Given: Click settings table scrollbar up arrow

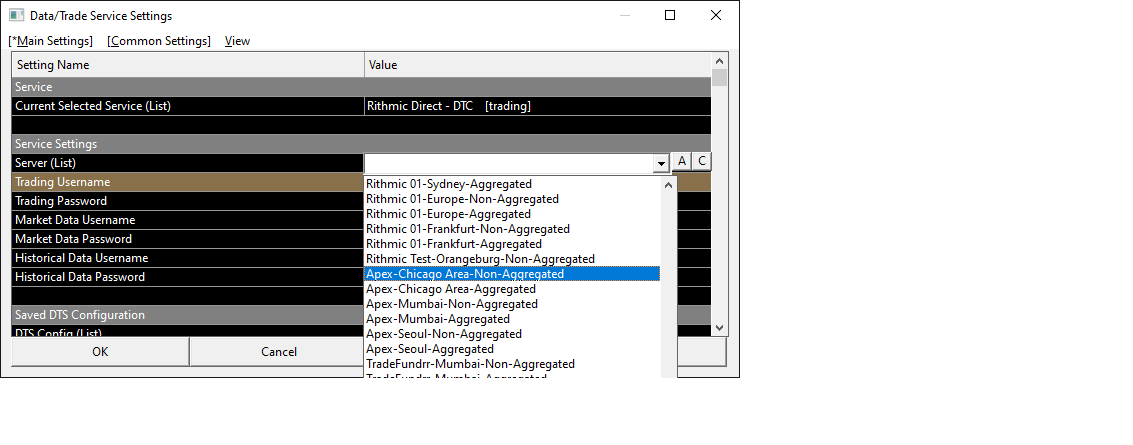Looking at the screenshot, I should click(x=719, y=61).
